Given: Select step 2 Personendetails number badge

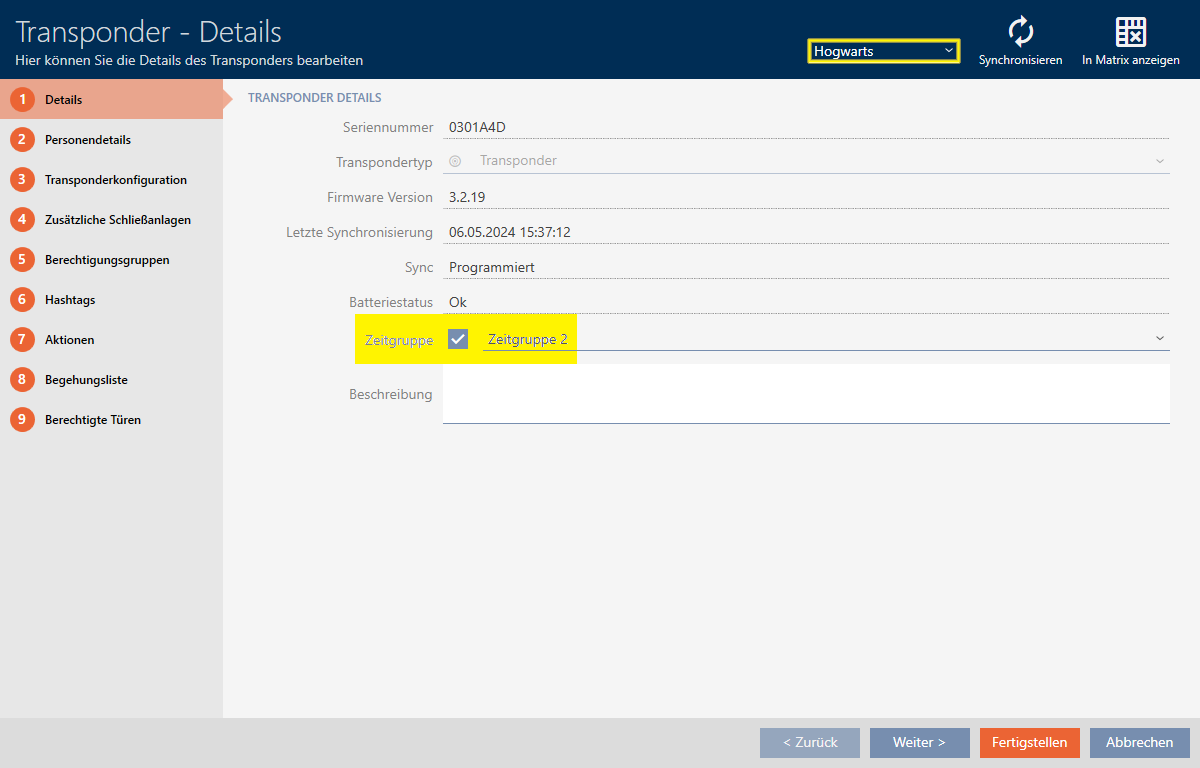Looking at the screenshot, I should point(22,140).
